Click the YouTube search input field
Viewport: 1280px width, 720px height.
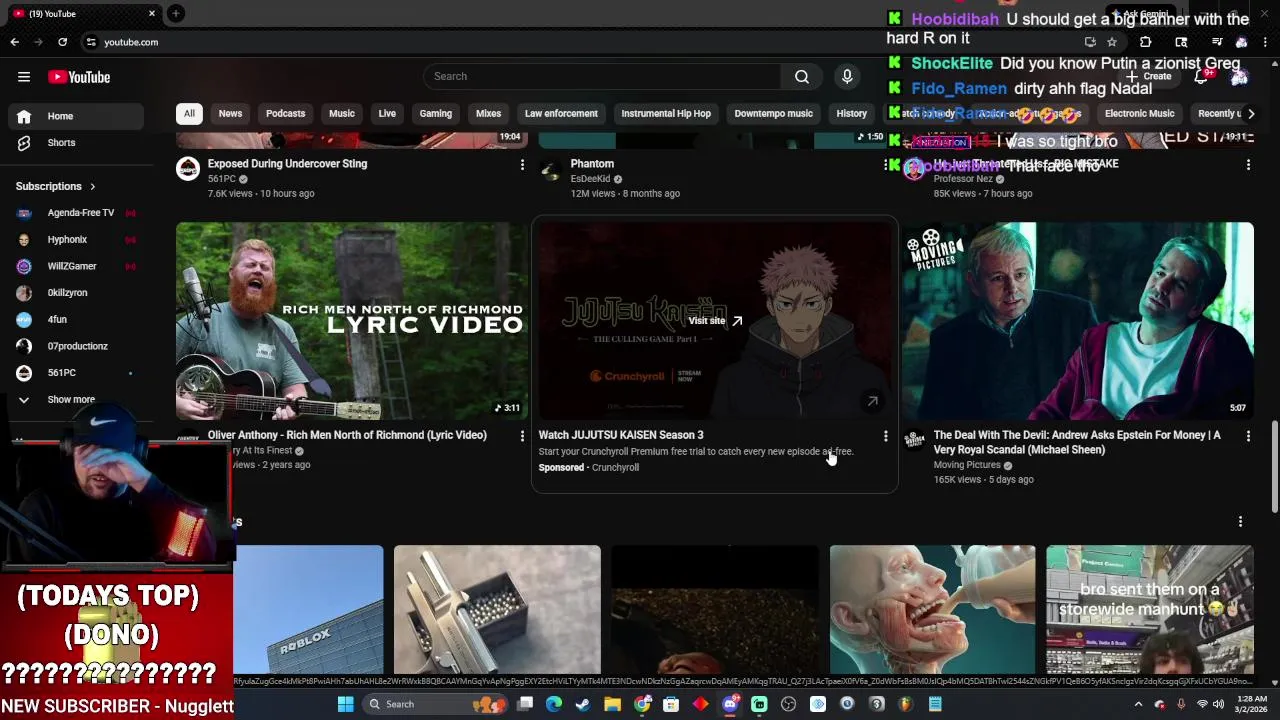[603, 77]
